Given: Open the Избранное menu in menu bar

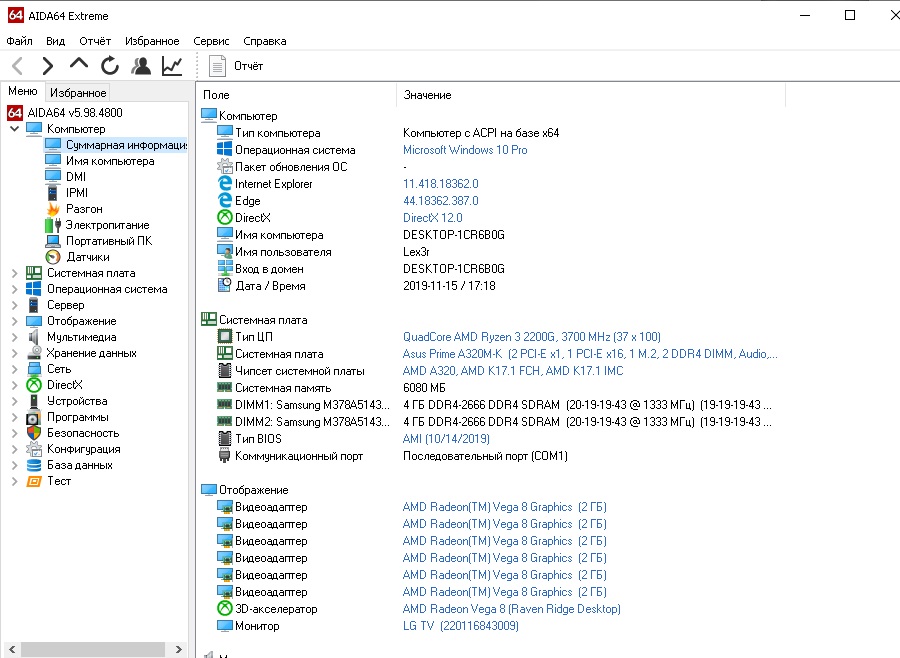Looking at the screenshot, I should point(152,41).
